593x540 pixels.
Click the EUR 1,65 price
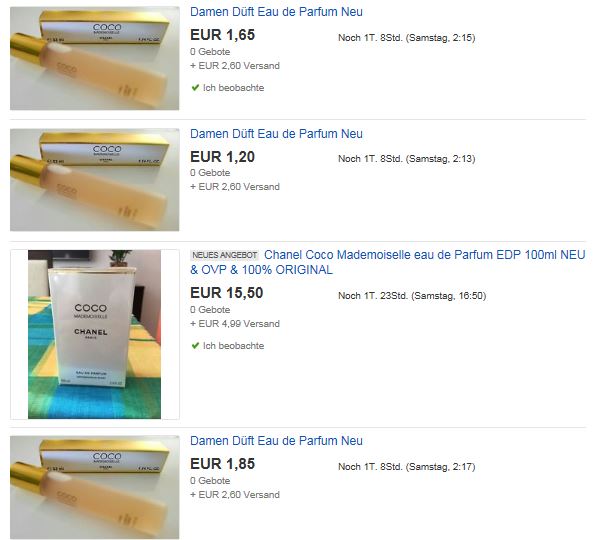coord(223,35)
